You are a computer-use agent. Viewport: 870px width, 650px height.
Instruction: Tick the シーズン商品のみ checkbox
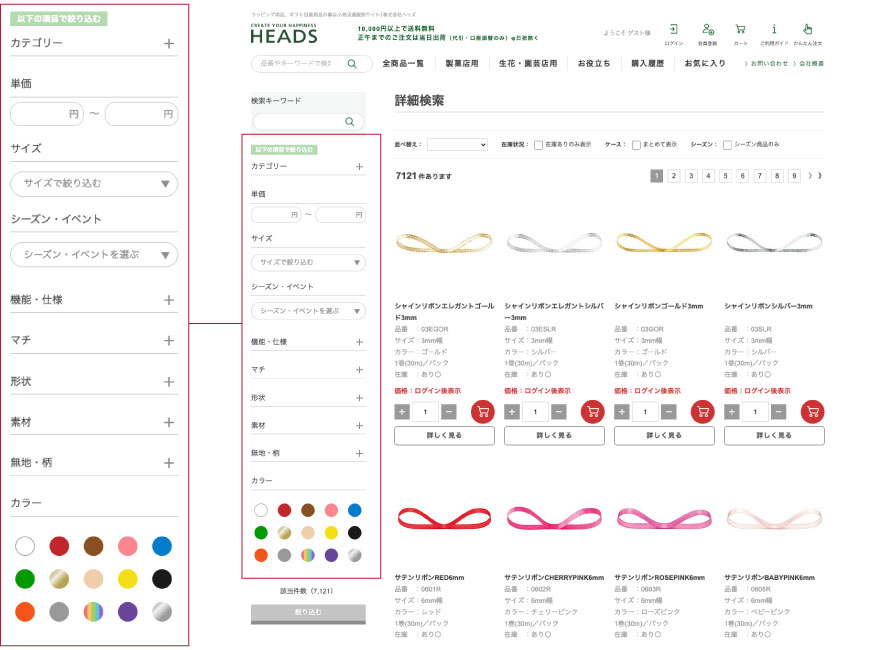pos(727,145)
